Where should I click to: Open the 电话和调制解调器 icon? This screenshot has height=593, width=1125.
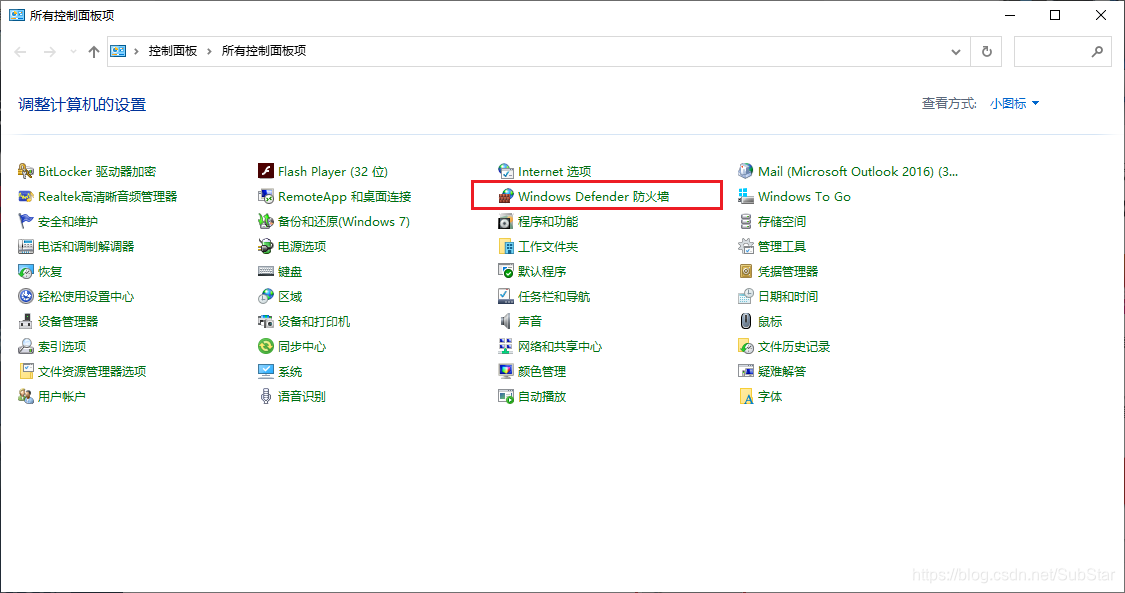tap(26, 247)
